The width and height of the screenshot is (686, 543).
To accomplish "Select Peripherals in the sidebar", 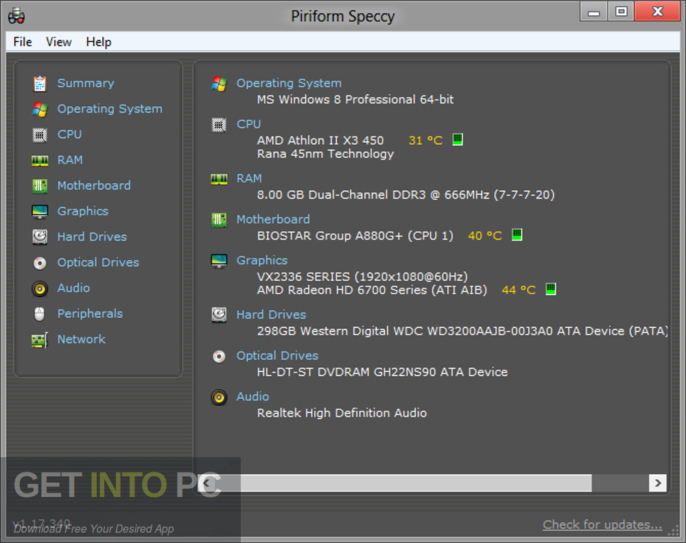I will point(90,314).
